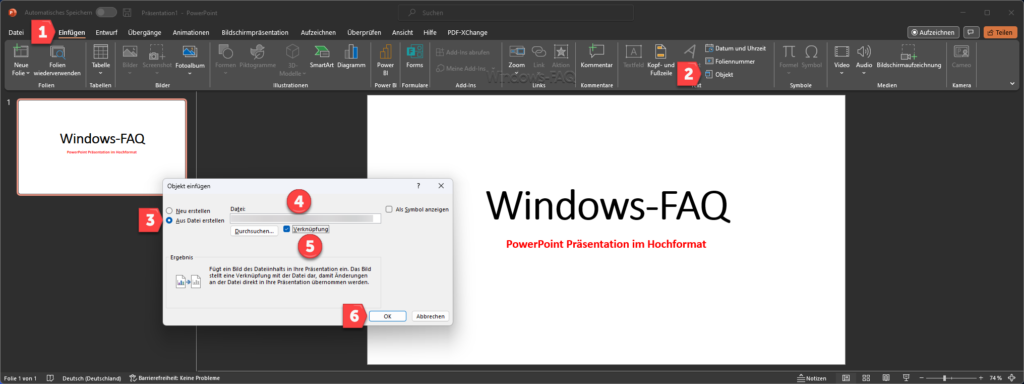The height and width of the screenshot is (384, 1024).
Task: Open the PDF-XChange tab
Action: coord(467,32)
